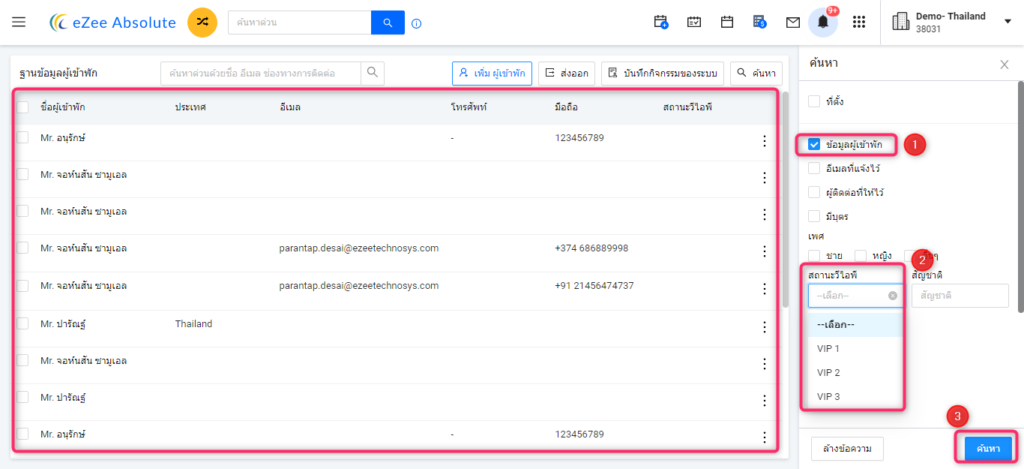Enable the ที่ตั้ง checkbox

pyautogui.click(x=814, y=101)
